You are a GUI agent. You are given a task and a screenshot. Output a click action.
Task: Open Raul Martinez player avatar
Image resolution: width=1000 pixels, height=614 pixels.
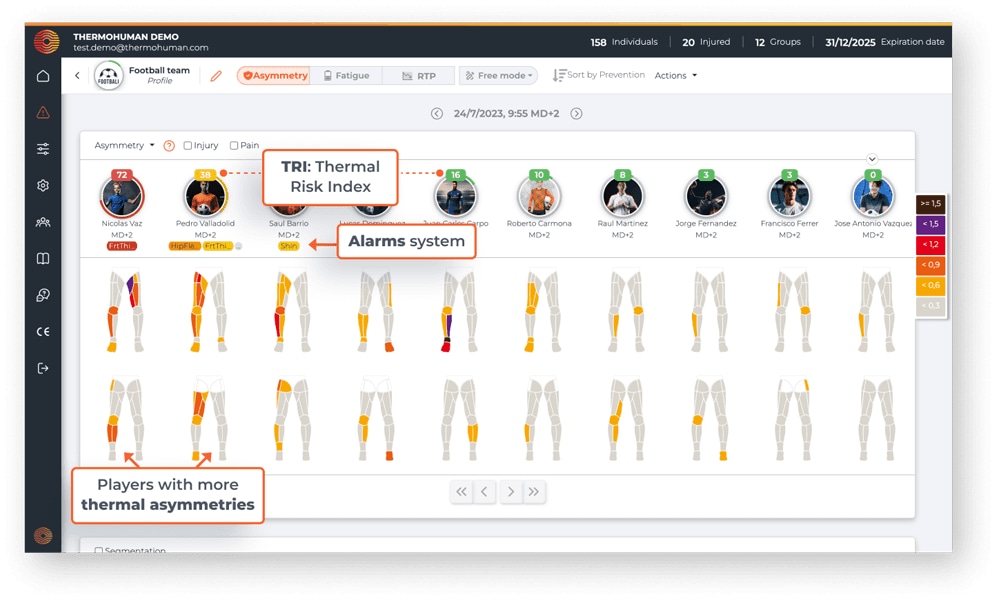(x=622, y=195)
